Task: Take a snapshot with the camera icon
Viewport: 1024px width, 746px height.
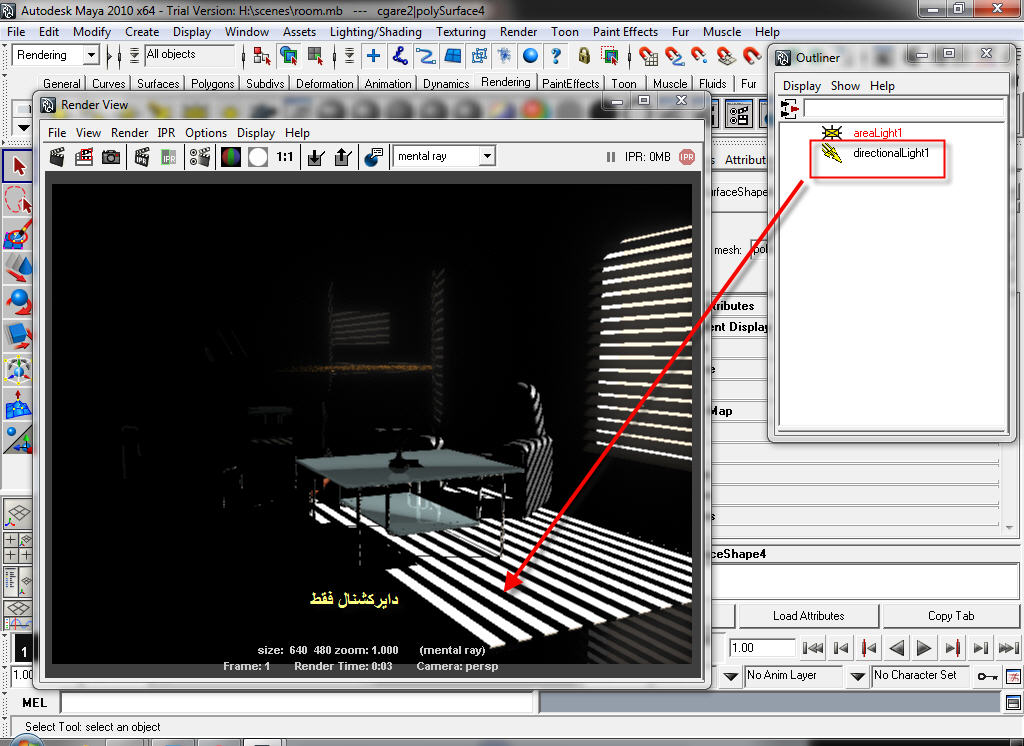Action: pyautogui.click(x=111, y=157)
